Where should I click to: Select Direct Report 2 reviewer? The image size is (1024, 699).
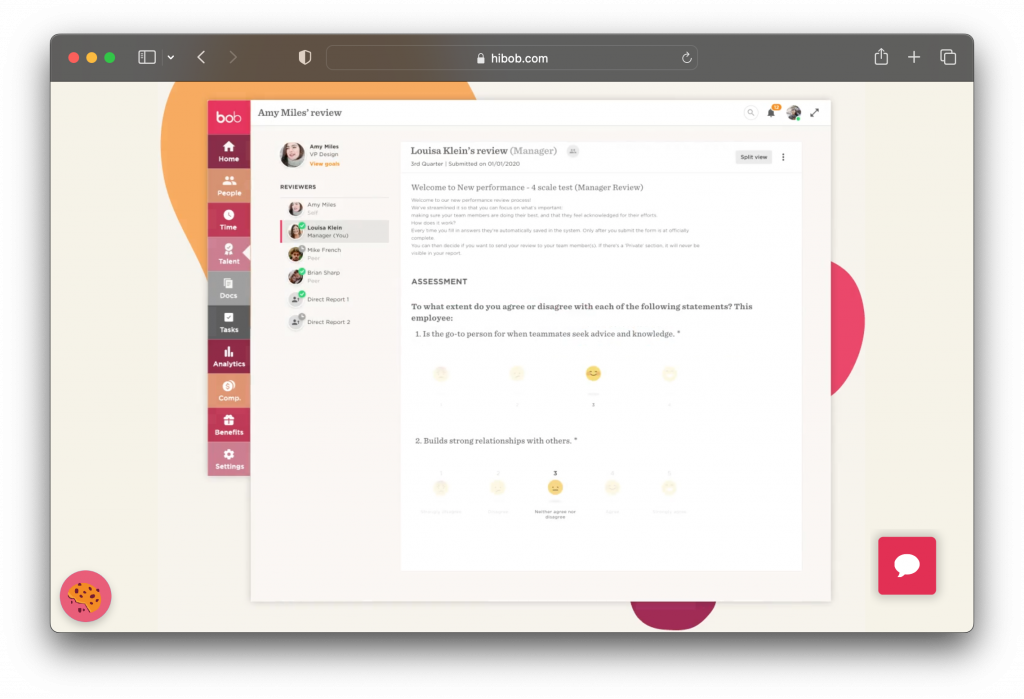(x=334, y=321)
